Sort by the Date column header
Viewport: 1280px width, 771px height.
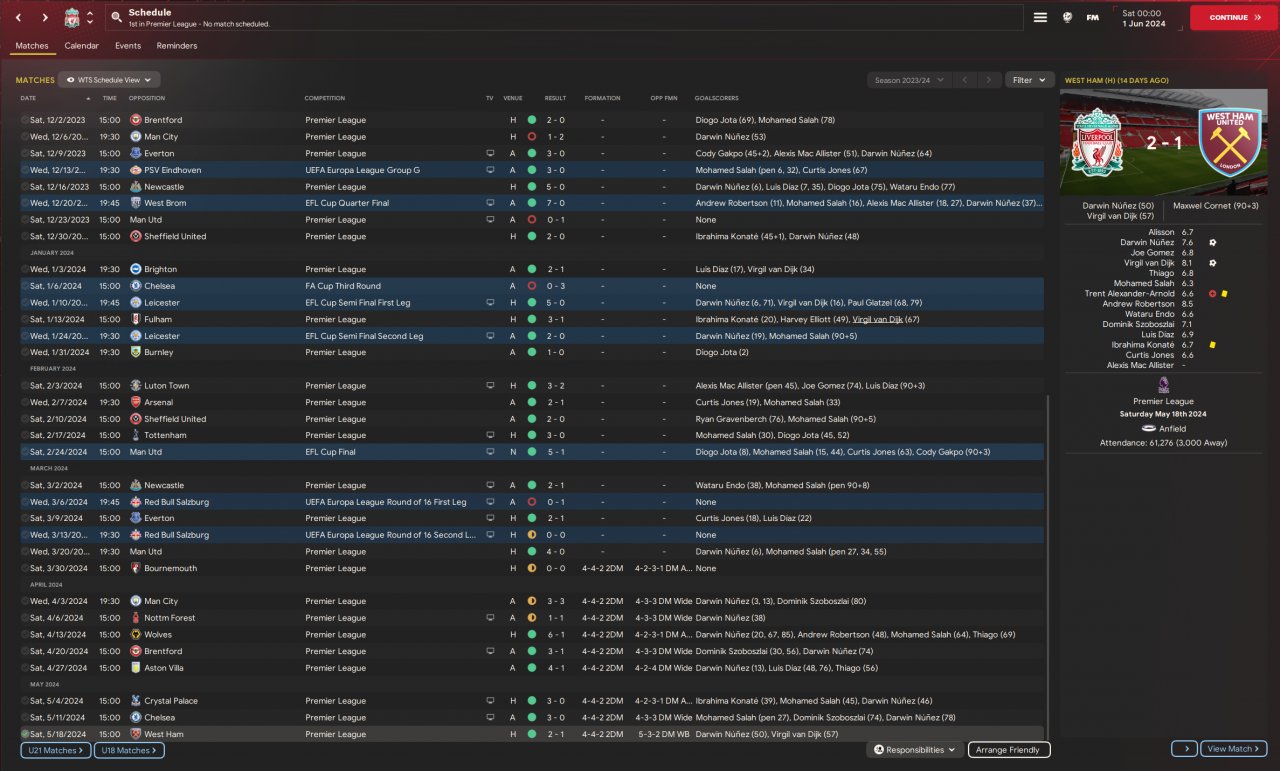pos(28,98)
